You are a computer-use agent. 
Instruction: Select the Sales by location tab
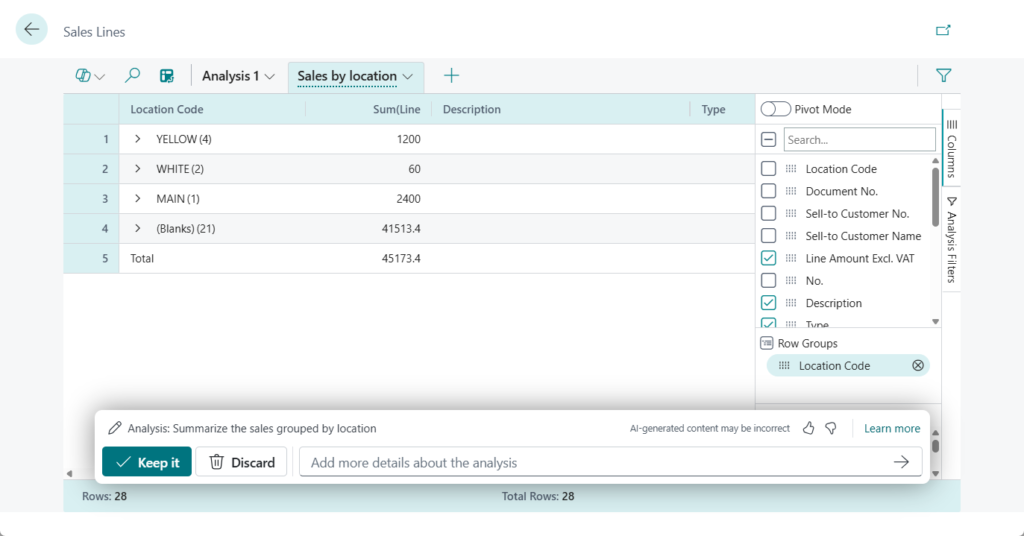(x=347, y=76)
